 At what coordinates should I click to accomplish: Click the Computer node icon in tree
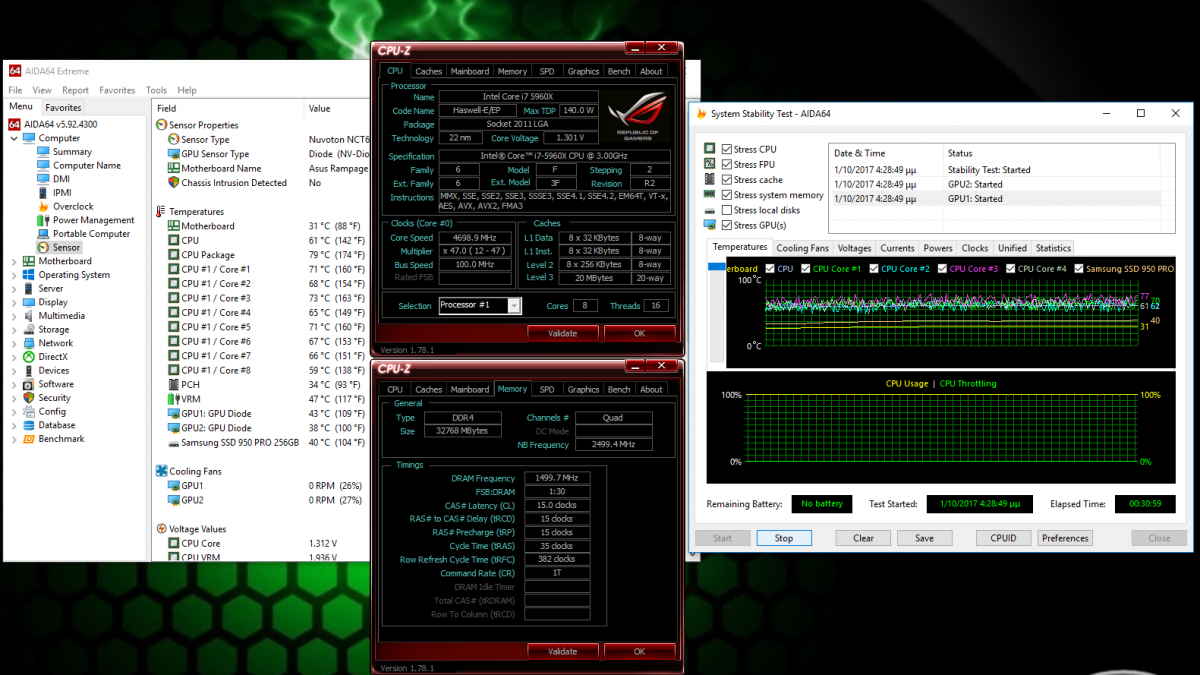pyautogui.click(x=29, y=138)
